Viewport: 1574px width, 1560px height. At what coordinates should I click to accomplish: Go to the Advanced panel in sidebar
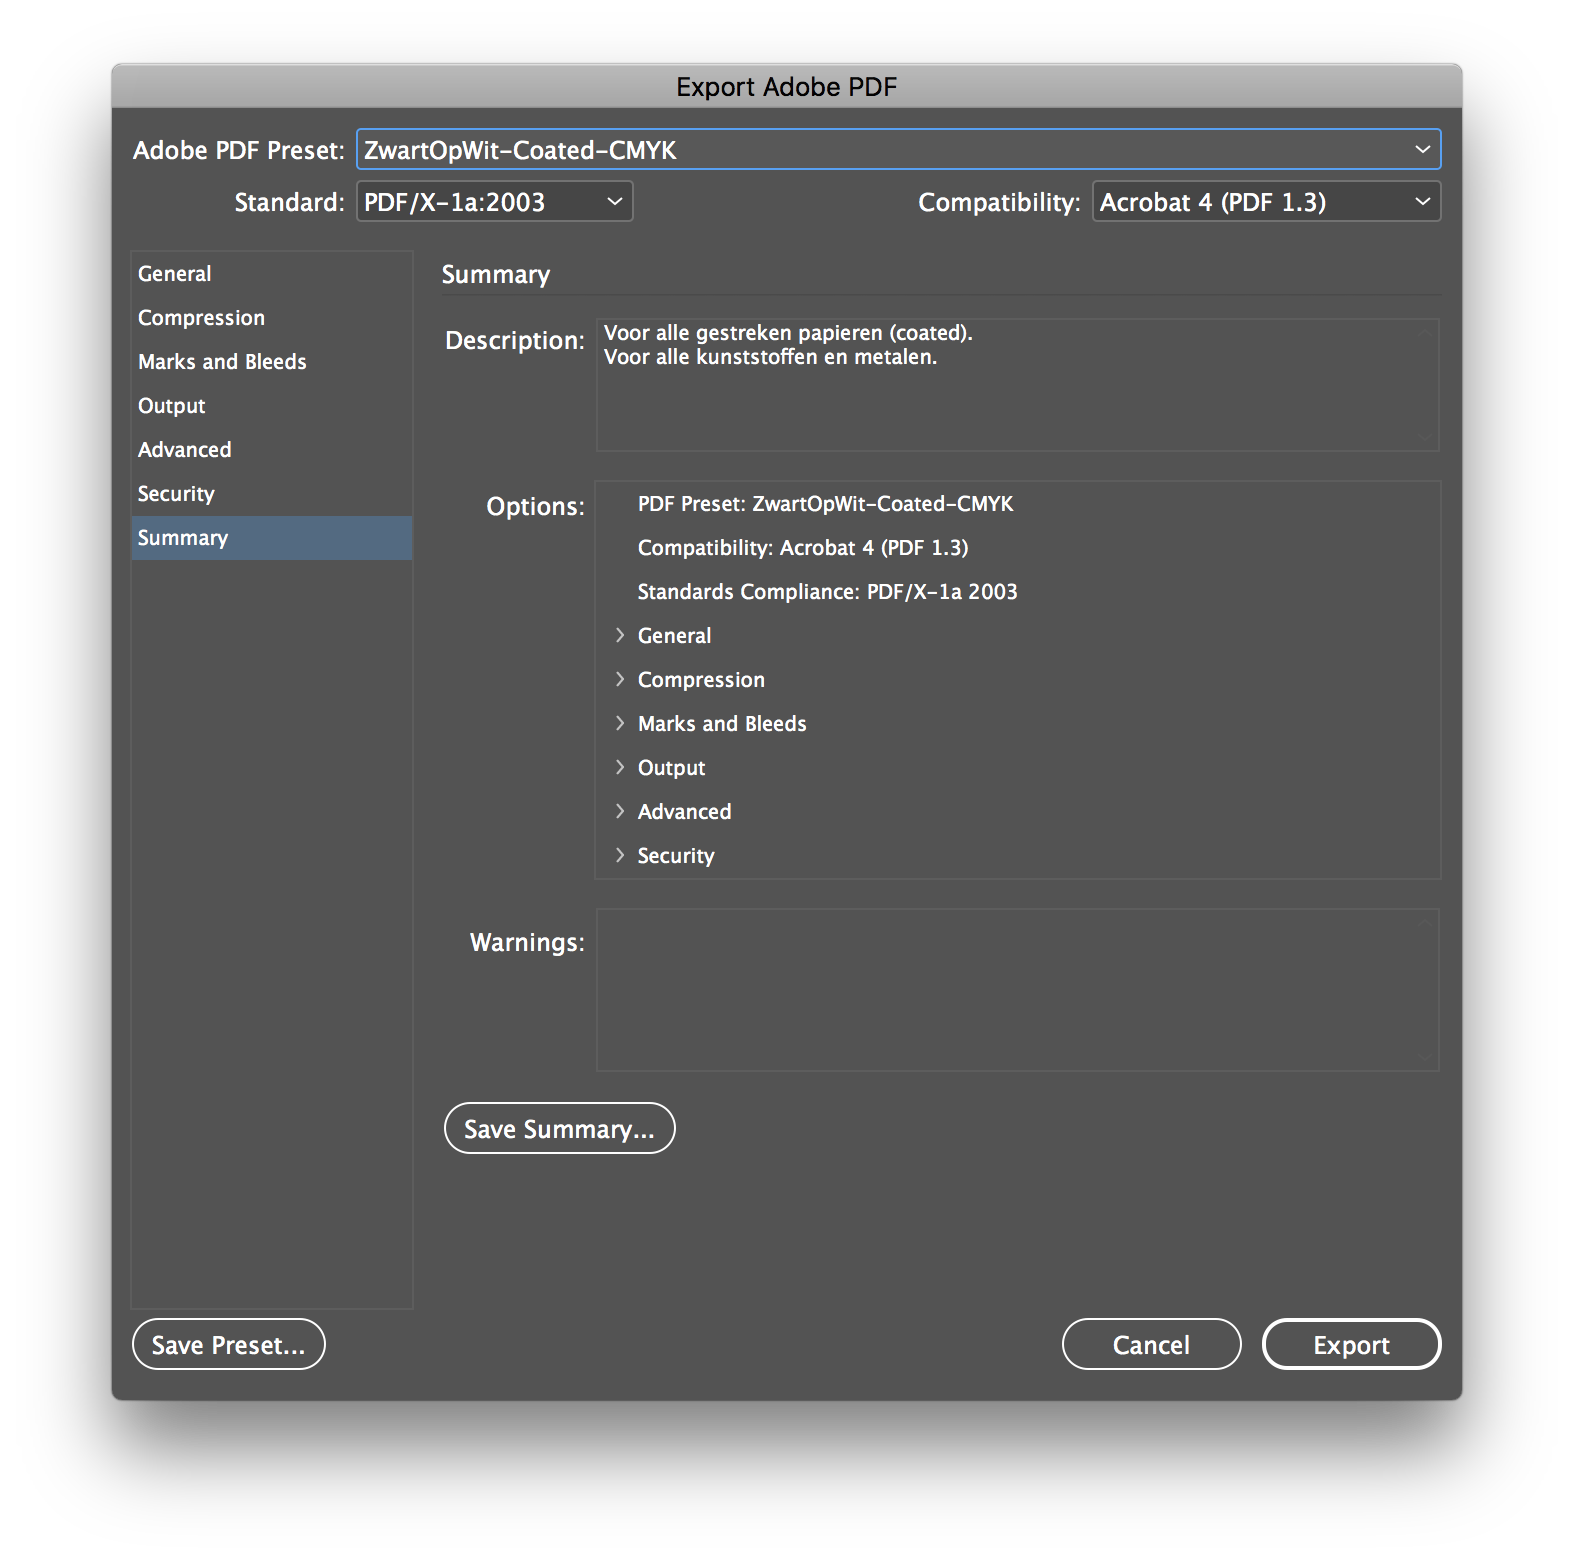click(x=272, y=450)
